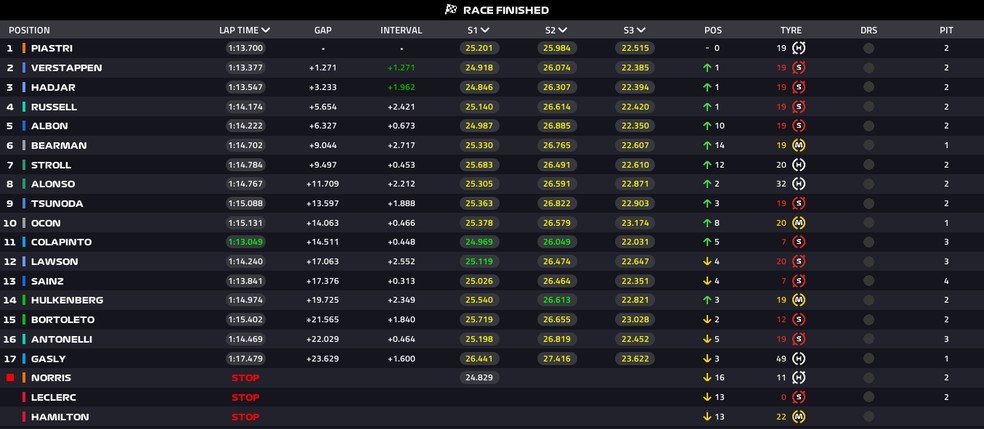Image resolution: width=984 pixels, height=429 pixels.
Task: Select driver name Colapinto
Action: (62, 242)
